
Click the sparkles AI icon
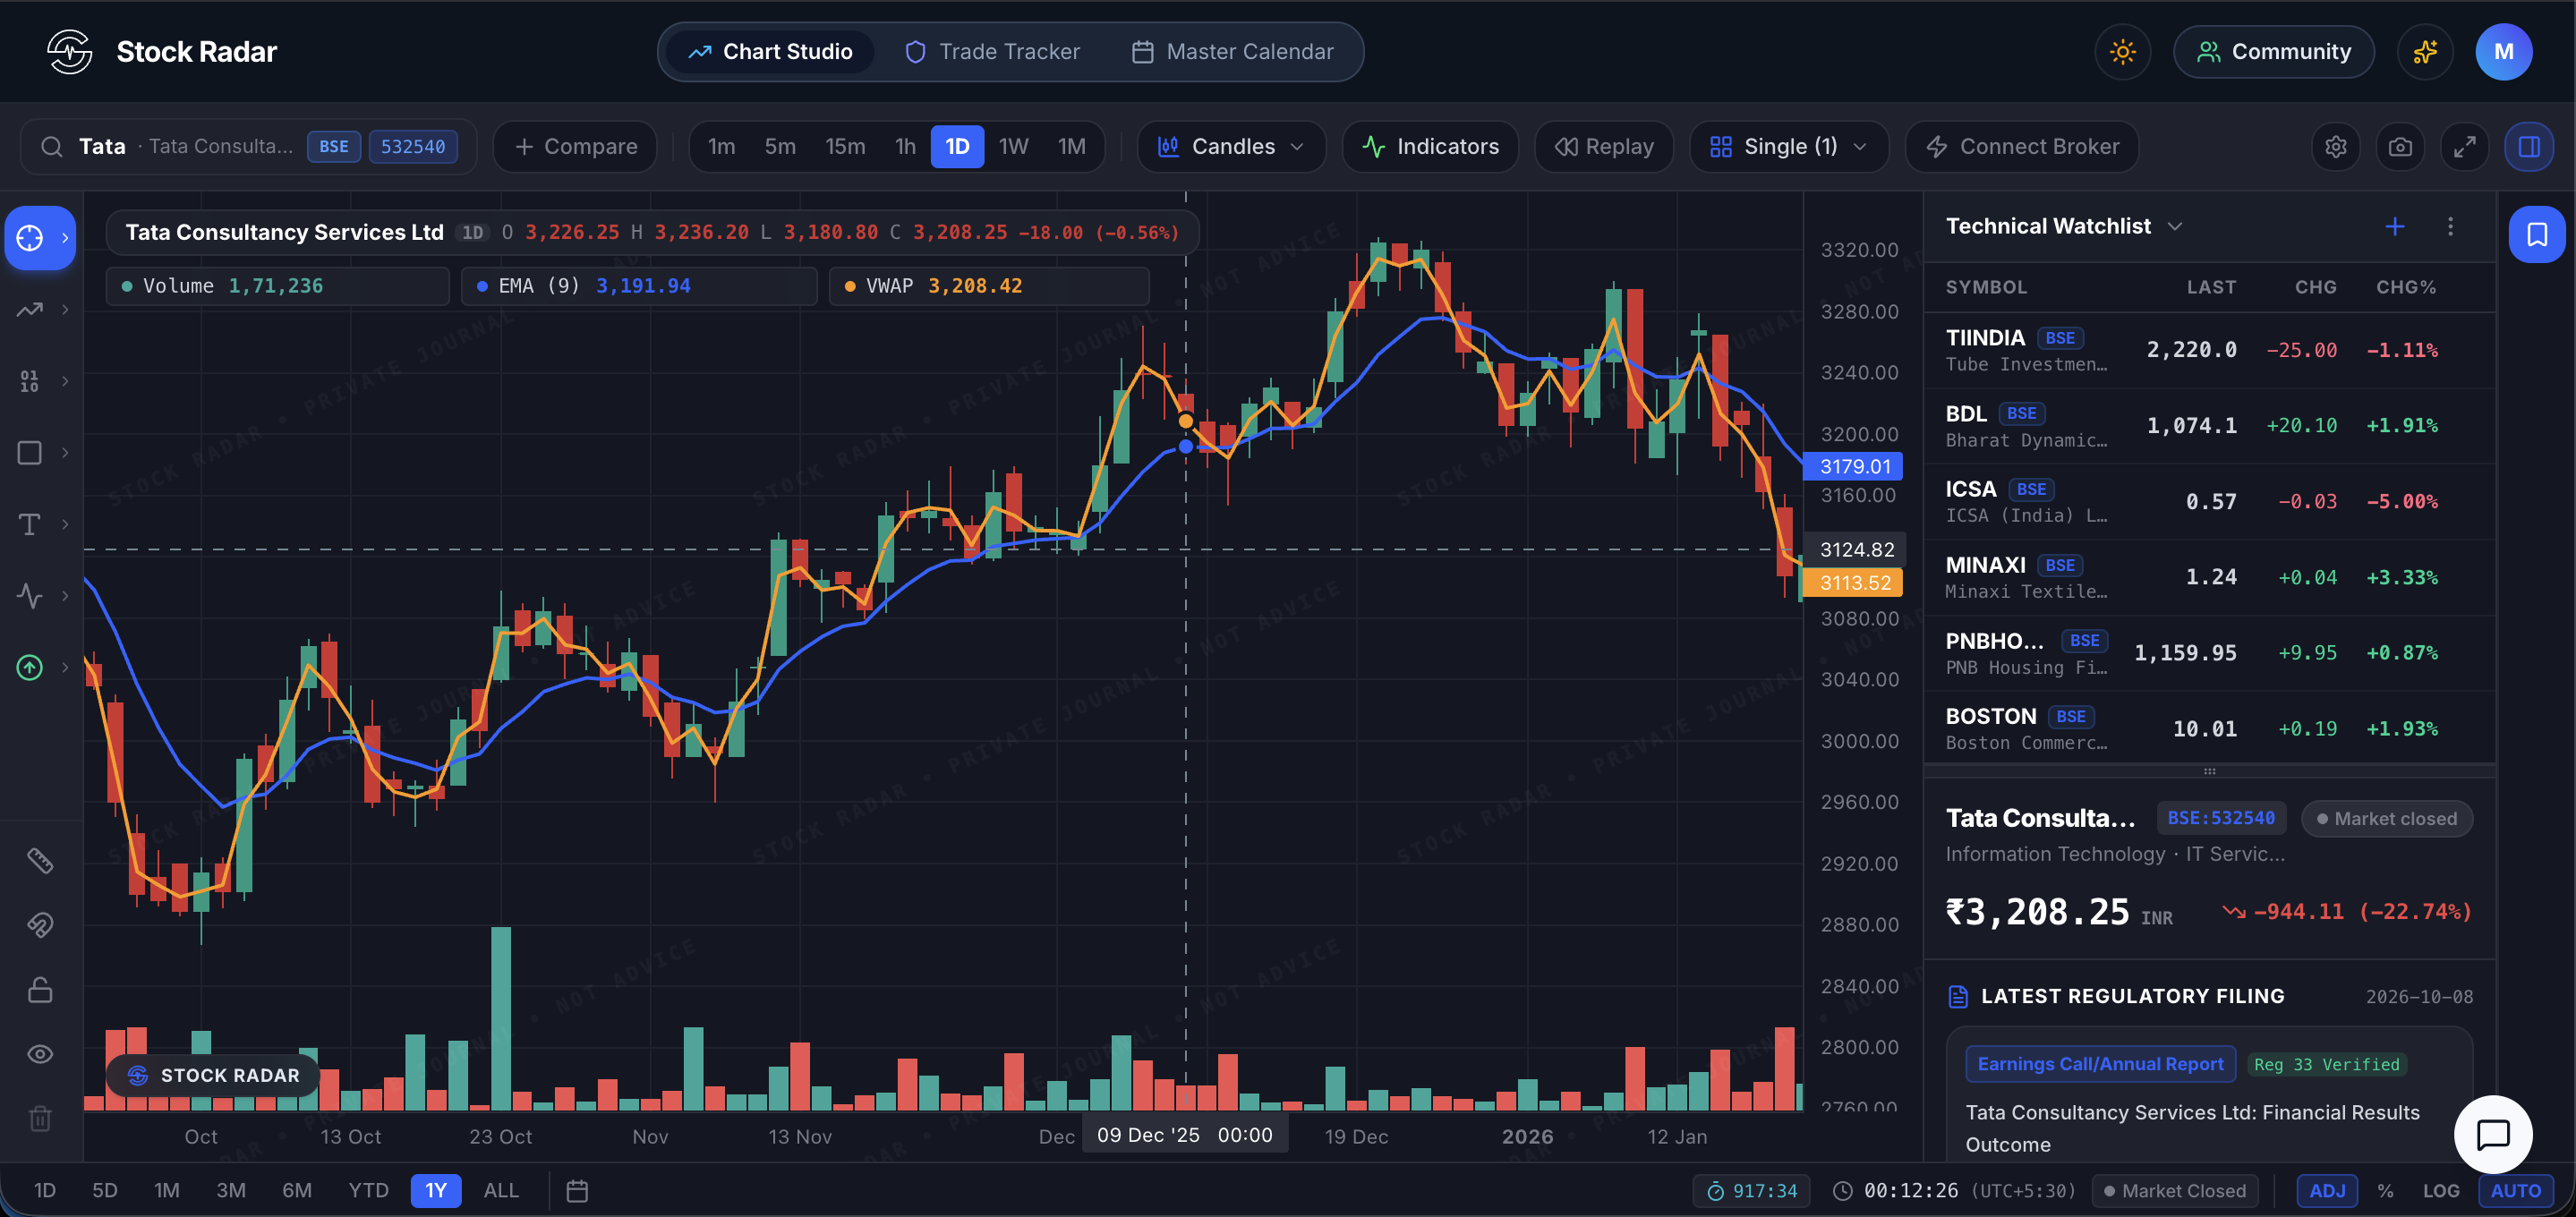pyautogui.click(x=2425, y=52)
